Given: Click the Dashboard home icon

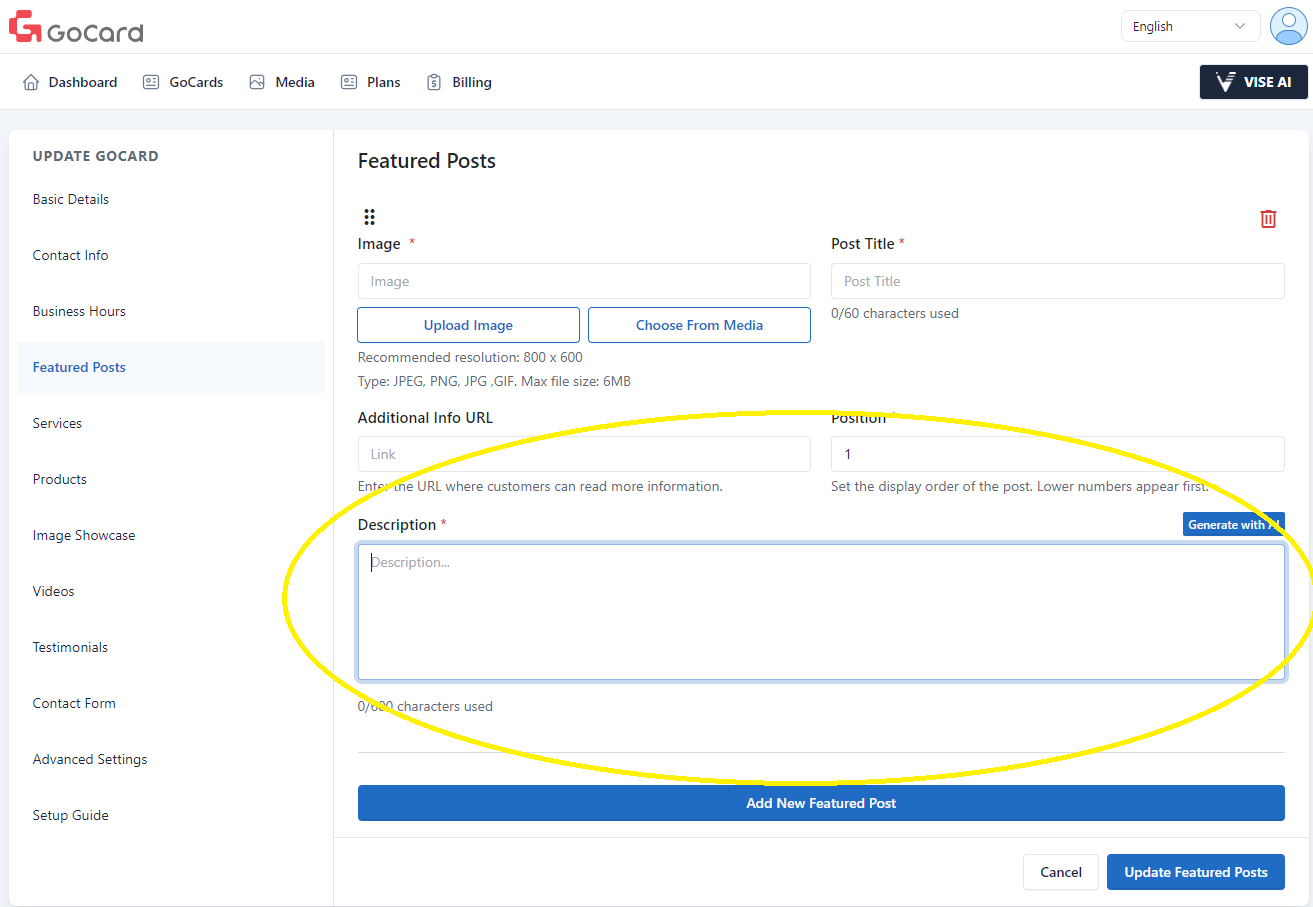Looking at the screenshot, I should (x=31, y=82).
